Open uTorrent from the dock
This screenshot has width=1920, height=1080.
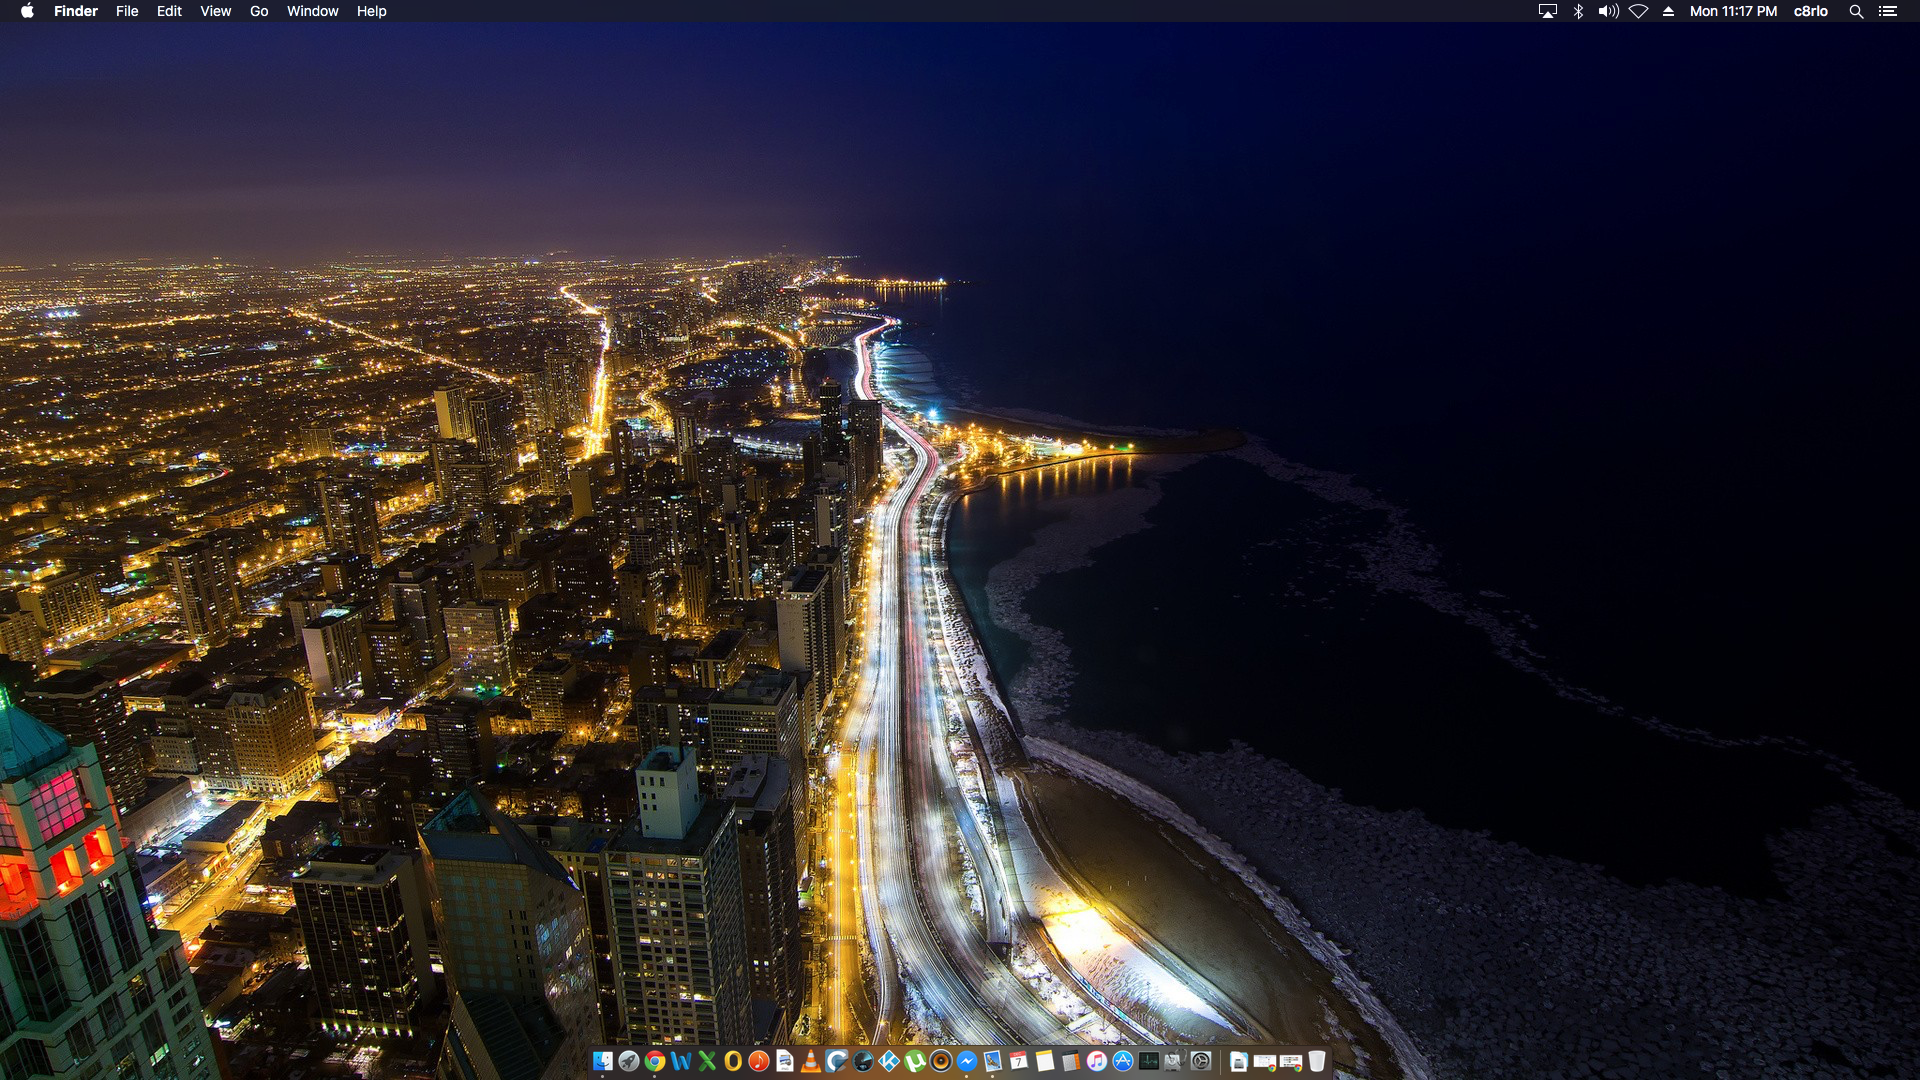point(915,1061)
